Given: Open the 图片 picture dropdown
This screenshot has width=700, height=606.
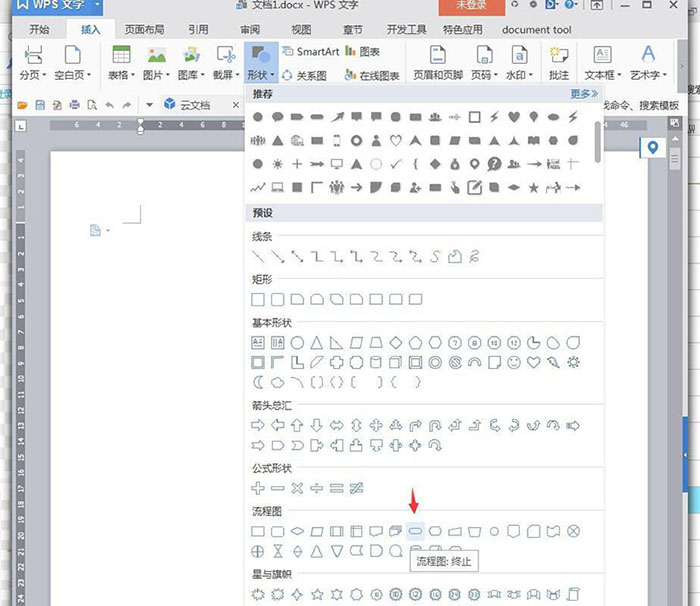Looking at the screenshot, I should point(156,63).
